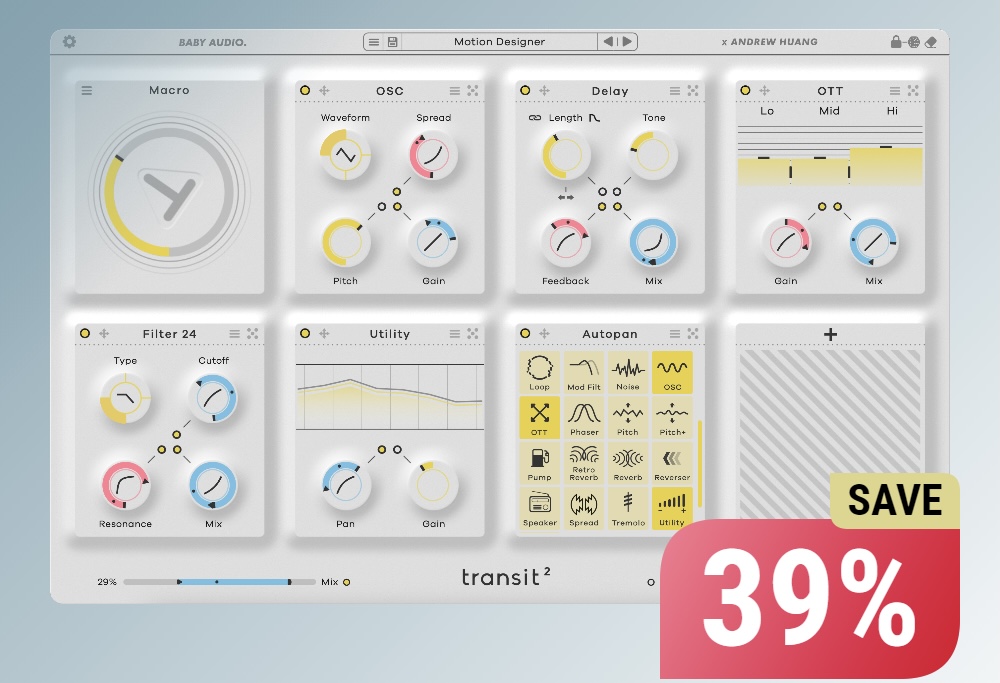Pick the Loop effect icon

[540, 372]
